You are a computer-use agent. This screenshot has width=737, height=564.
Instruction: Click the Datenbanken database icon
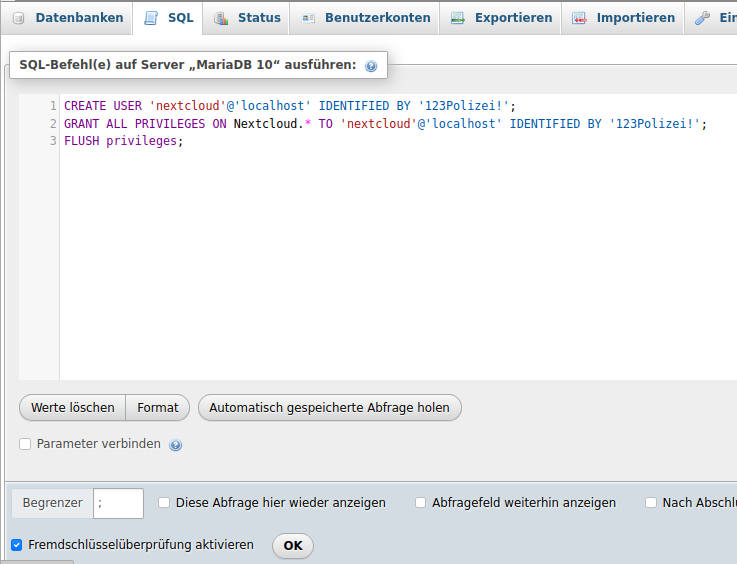pos(19,18)
